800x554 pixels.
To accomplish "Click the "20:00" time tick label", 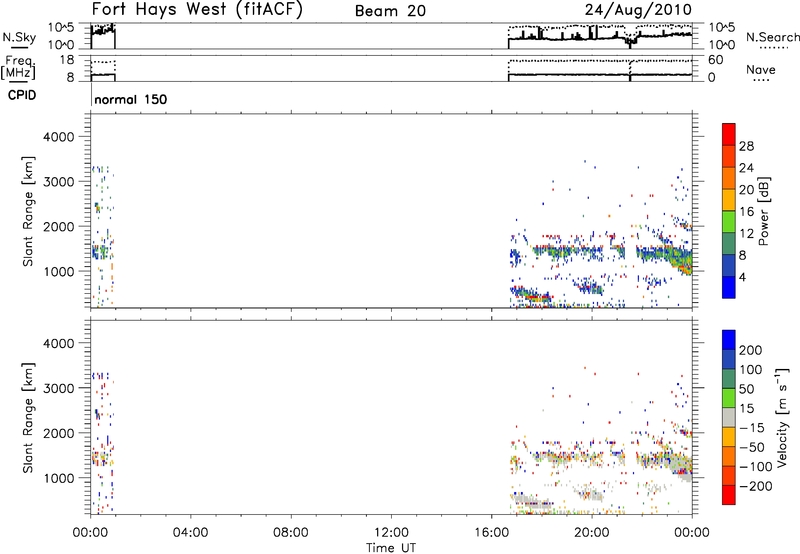I will point(591,533).
